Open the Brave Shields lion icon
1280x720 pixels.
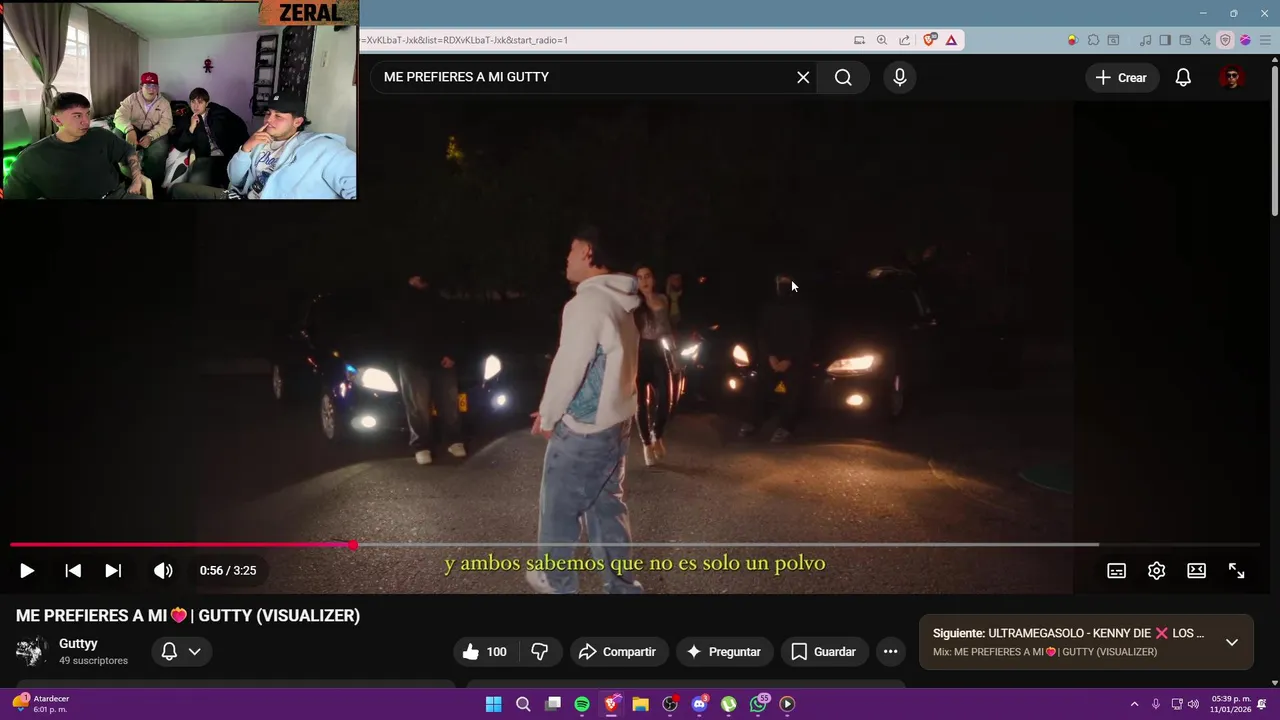(930, 40)
